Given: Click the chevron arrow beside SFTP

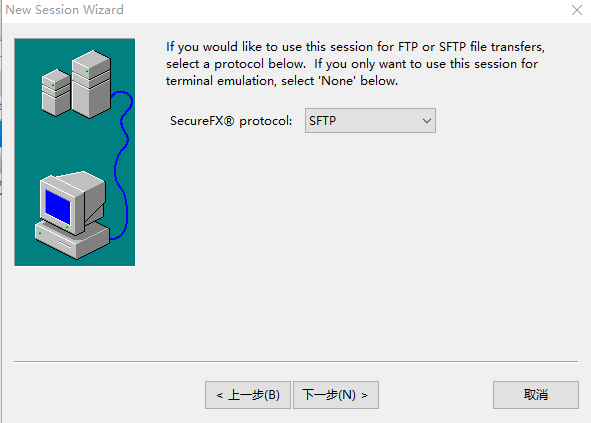Looking at the screenshot, I should coord(427,121).
